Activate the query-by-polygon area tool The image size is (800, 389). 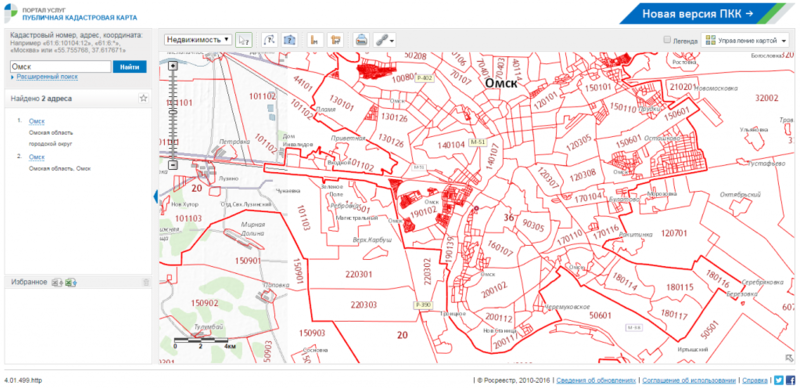289,40
